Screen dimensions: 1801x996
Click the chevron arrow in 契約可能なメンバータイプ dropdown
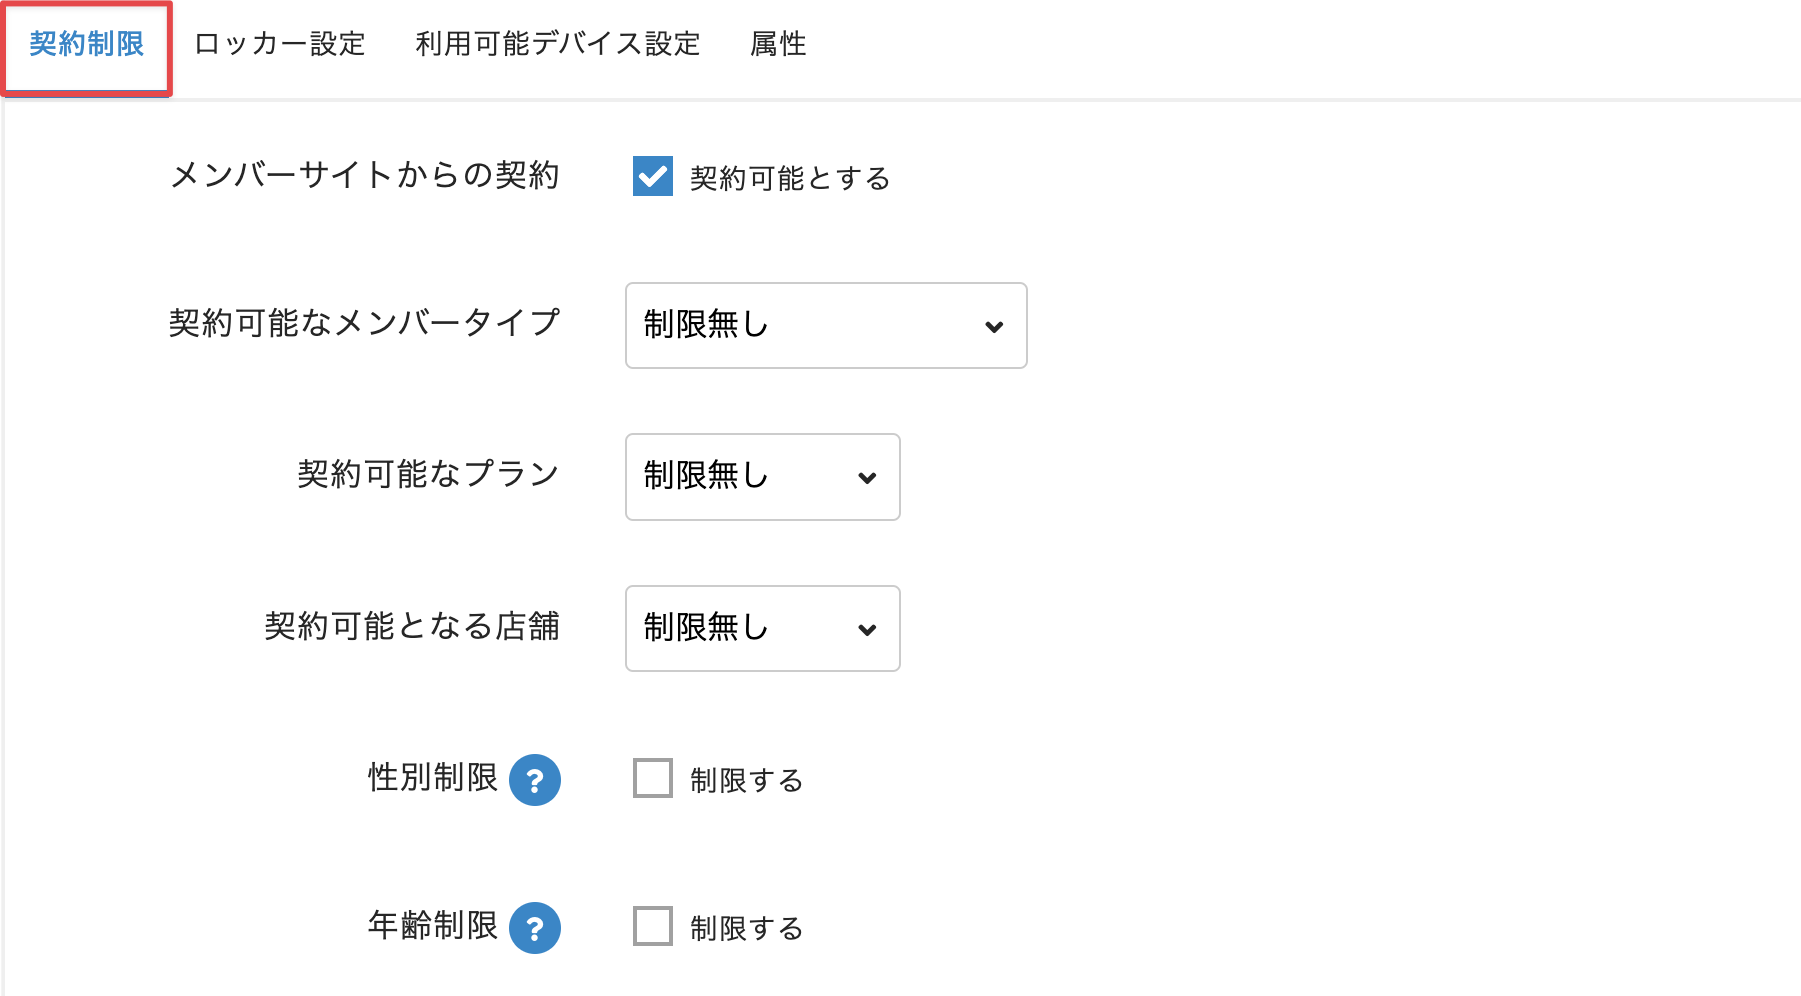pyautogui.click(x=994, y=327)
